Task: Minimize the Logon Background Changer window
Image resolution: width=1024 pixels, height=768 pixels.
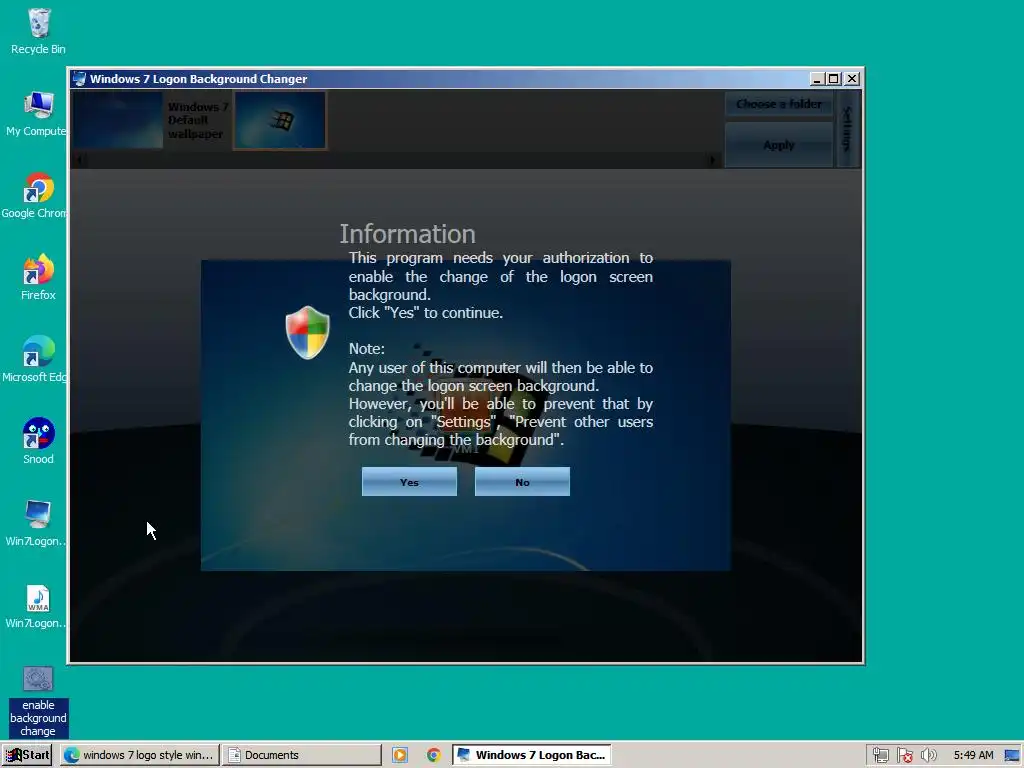Action: tap(816, 79)
